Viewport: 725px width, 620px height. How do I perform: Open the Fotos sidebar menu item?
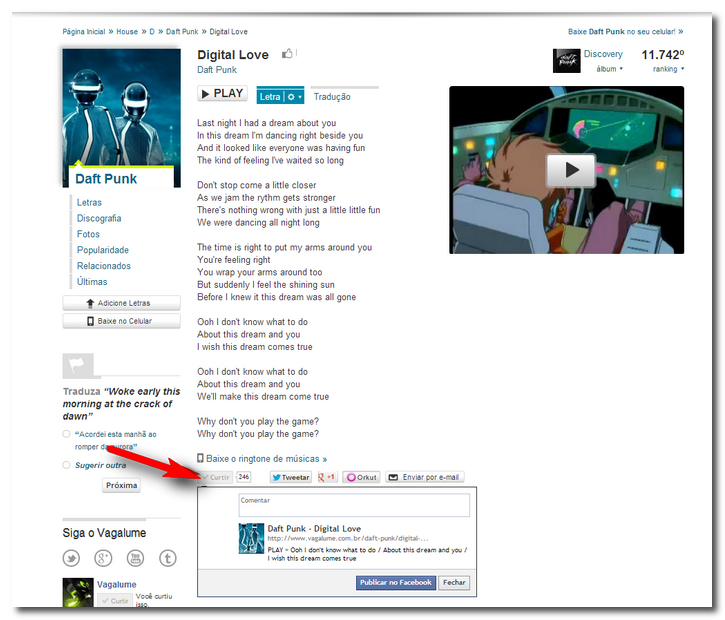coord(88,234)
